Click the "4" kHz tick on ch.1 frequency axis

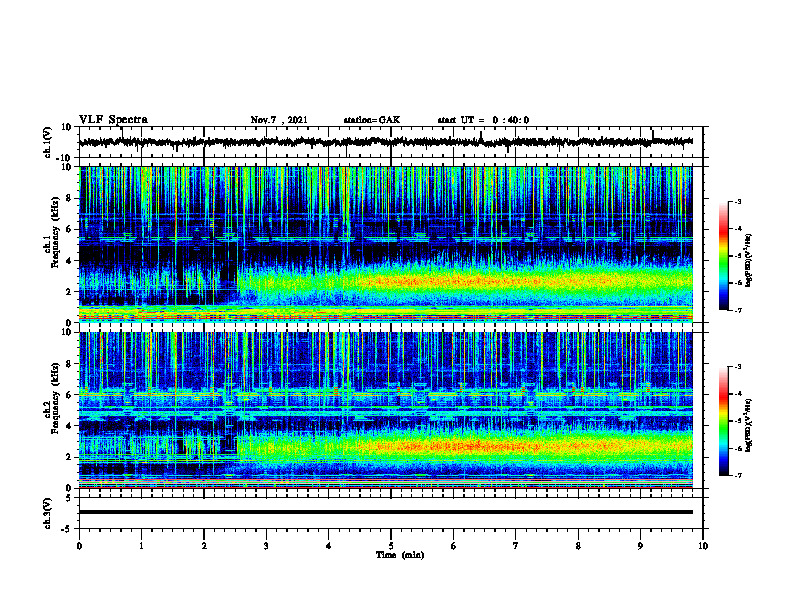point(70,261)
